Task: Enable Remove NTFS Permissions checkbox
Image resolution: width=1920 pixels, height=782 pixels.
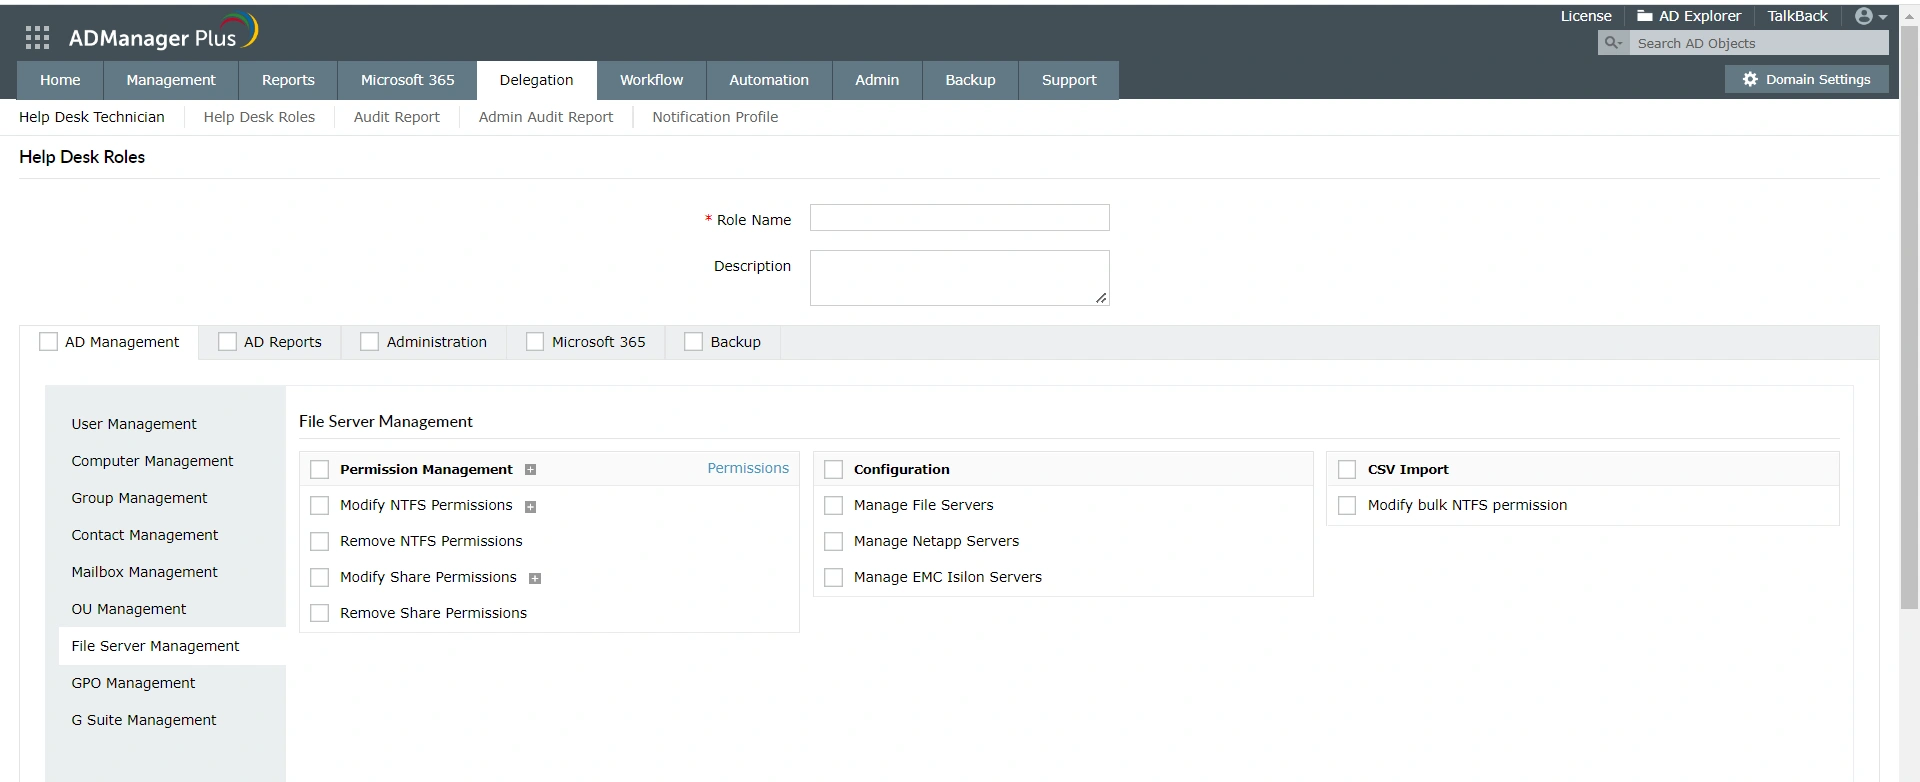Action: tap(320, 541)
